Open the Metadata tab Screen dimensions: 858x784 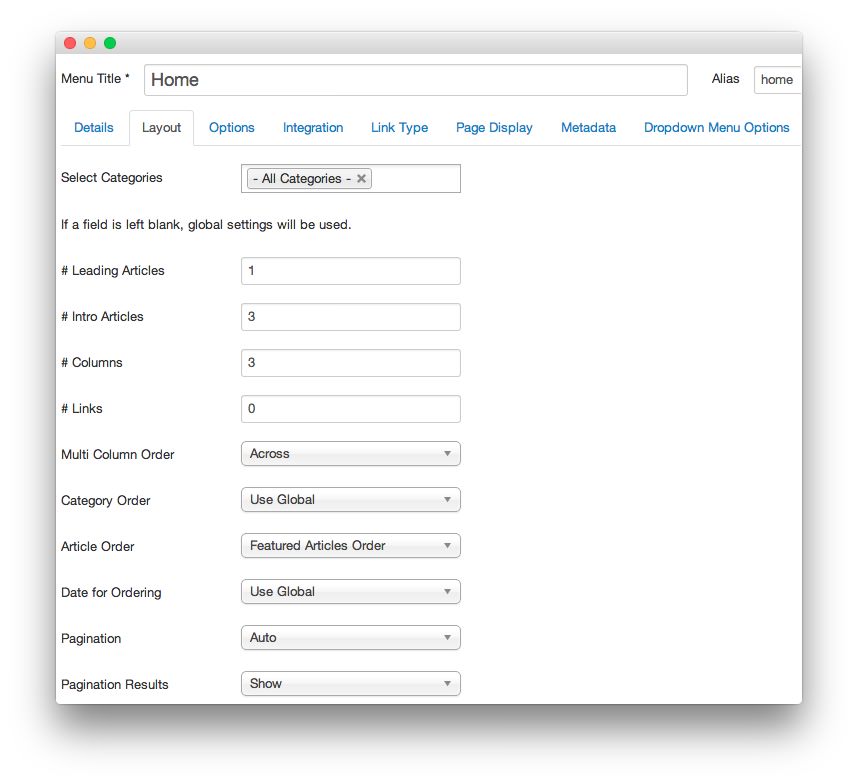[x=588, y=127]
